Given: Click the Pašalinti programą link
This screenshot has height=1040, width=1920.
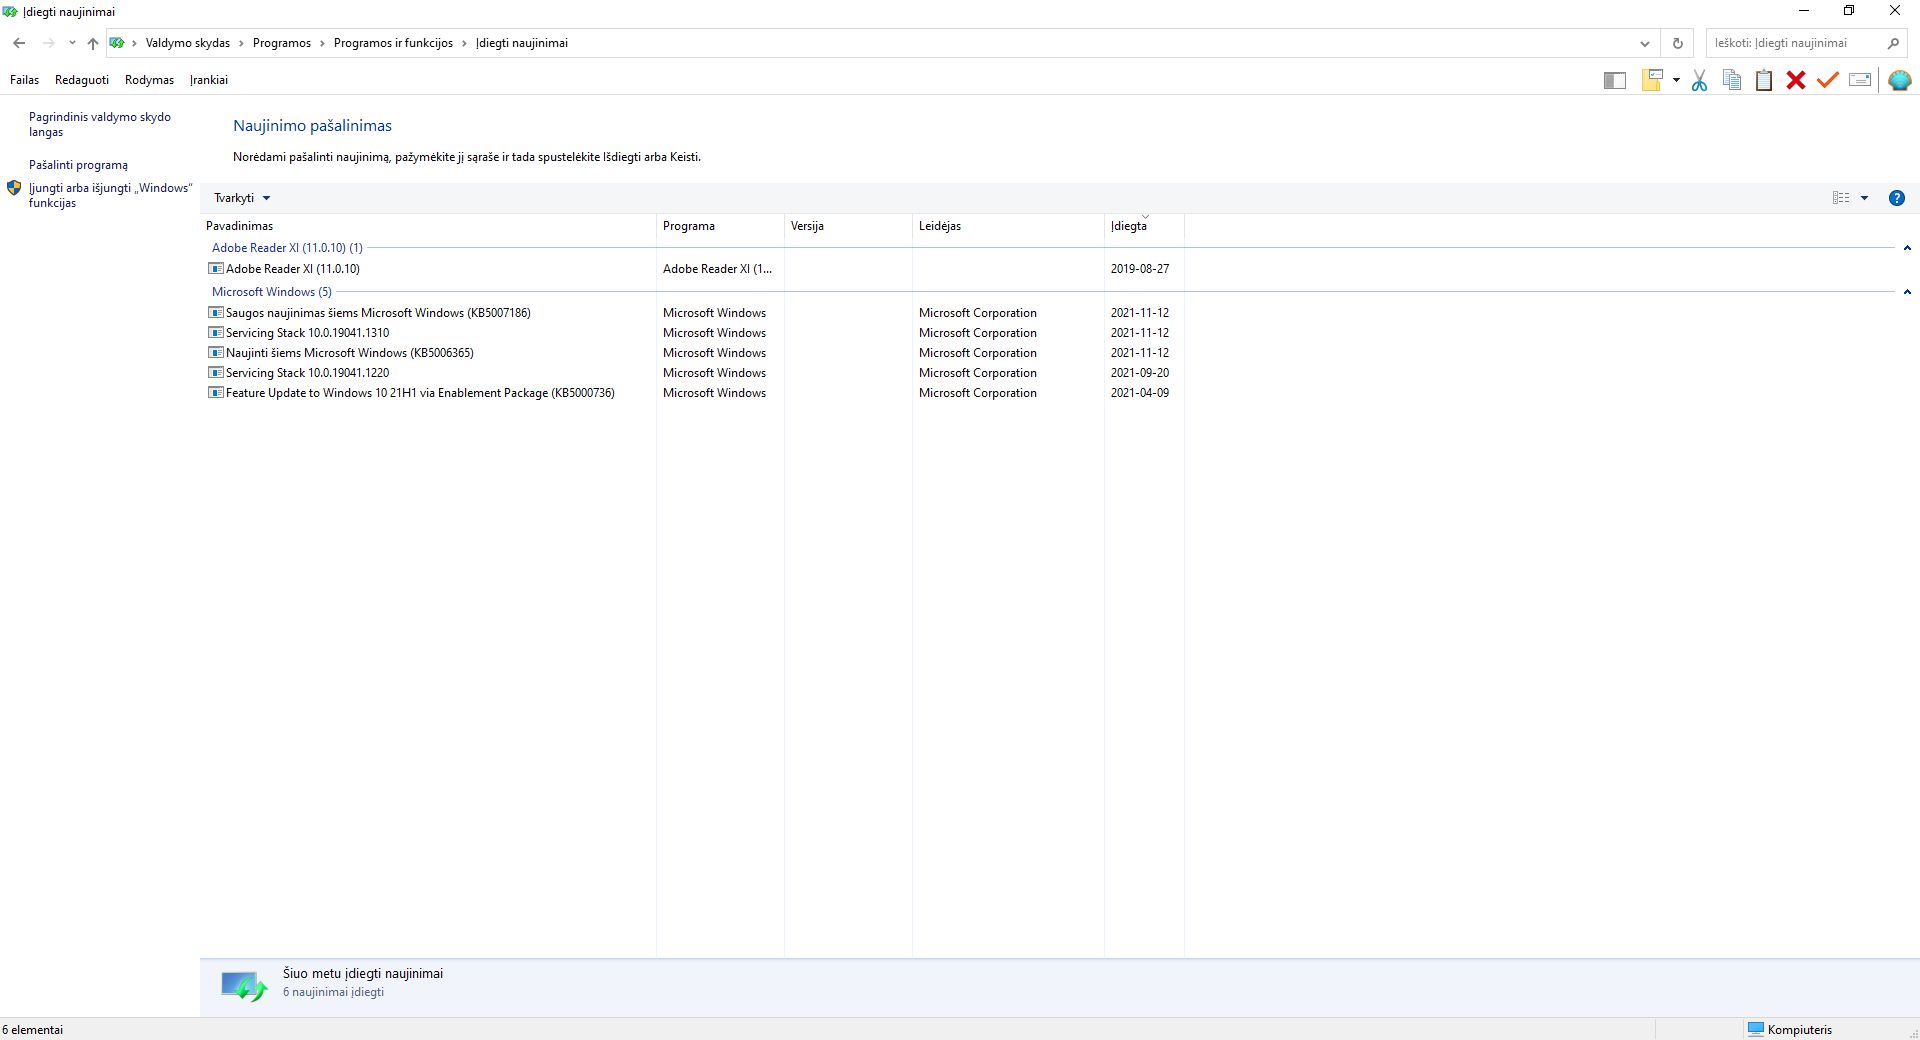Looking at the screenshot, I should coord(78,165).
